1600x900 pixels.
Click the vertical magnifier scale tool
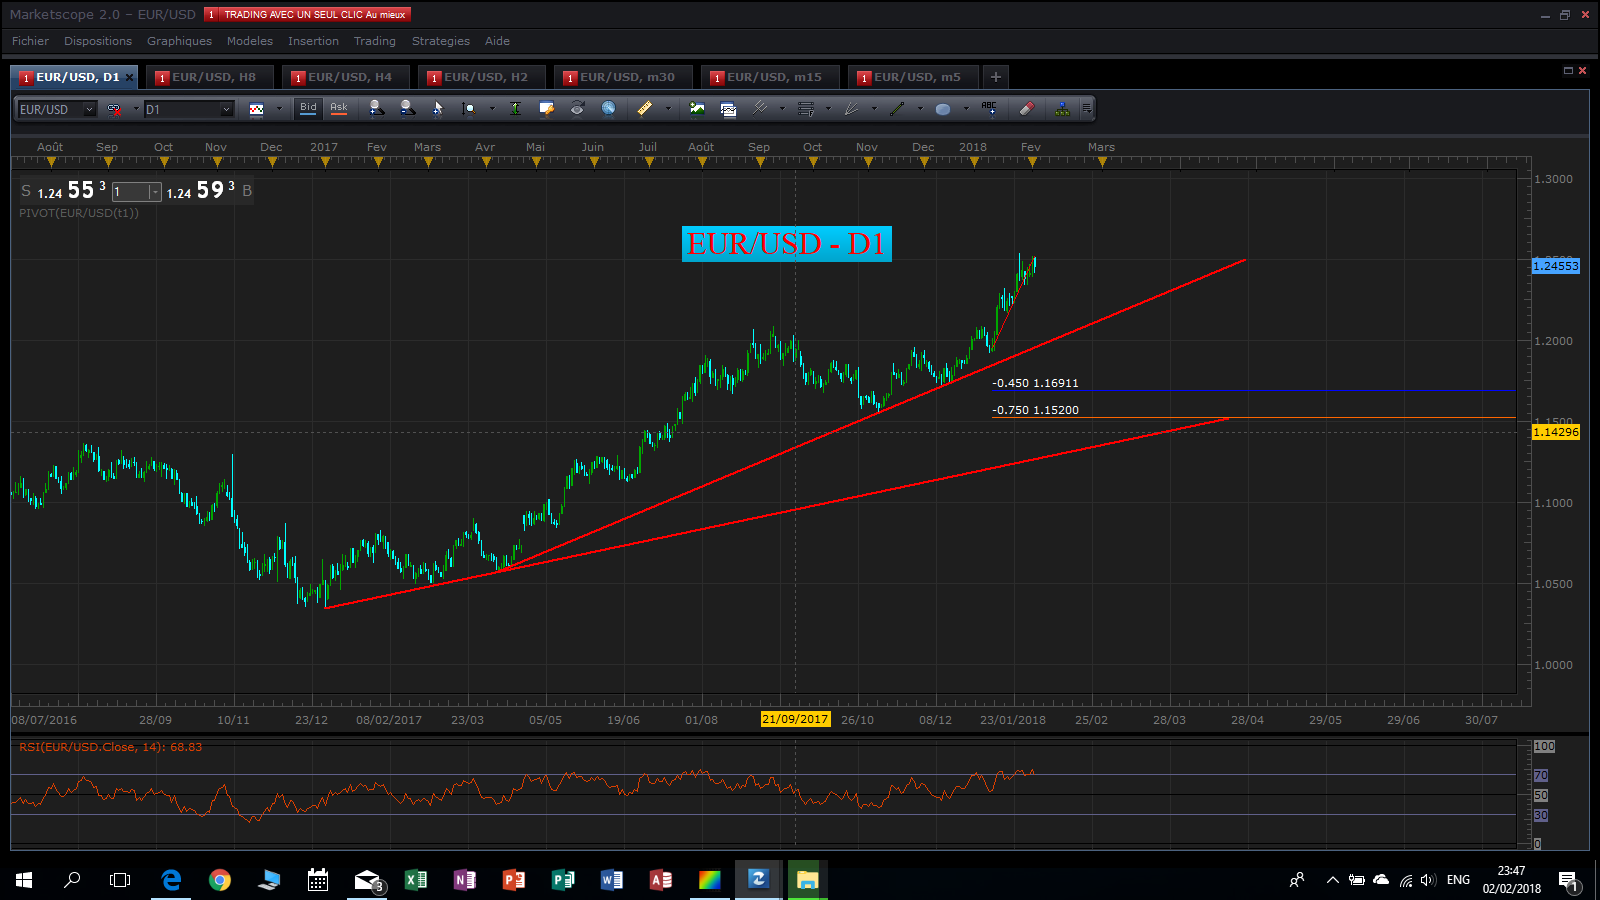pos(469,108)
